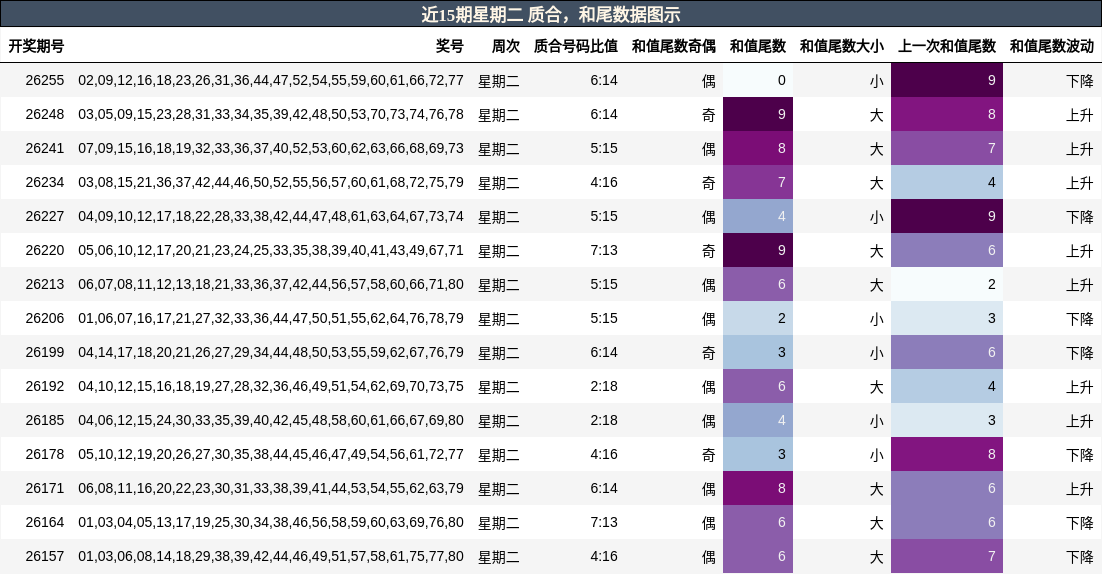Select 星期二 in row 26164

click(x=499, y=523)
